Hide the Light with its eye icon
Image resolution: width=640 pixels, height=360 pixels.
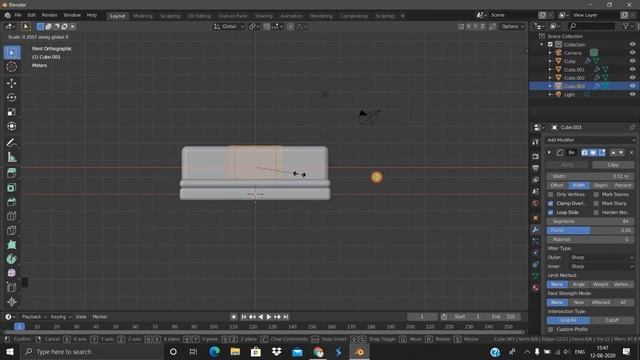coord(632,94)
